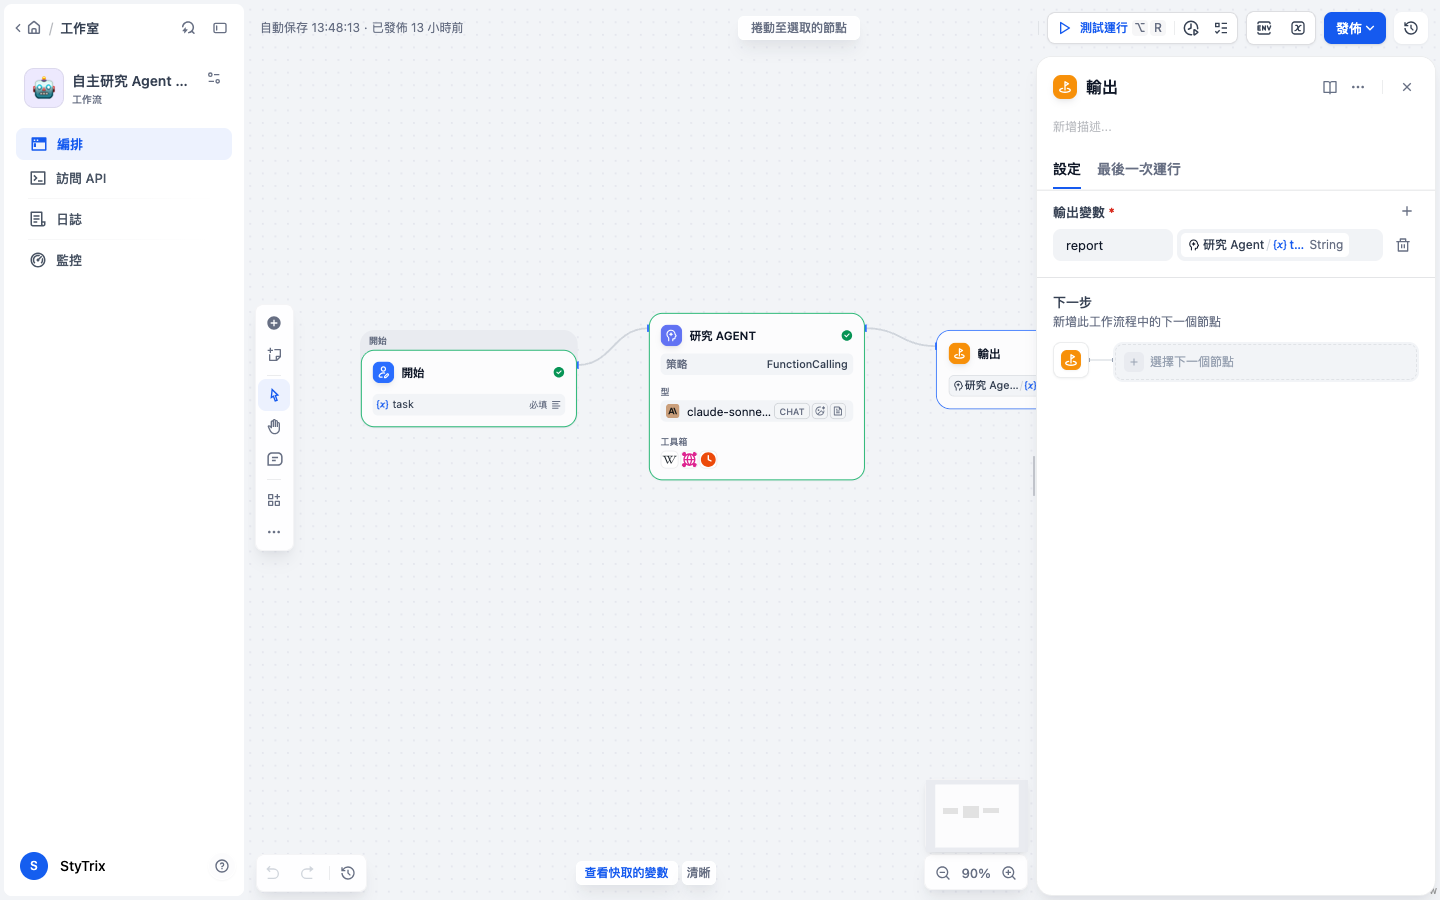Screen dimensions: 1440x900
Task: Open the 監控 monitoring page
Action: 124,260
